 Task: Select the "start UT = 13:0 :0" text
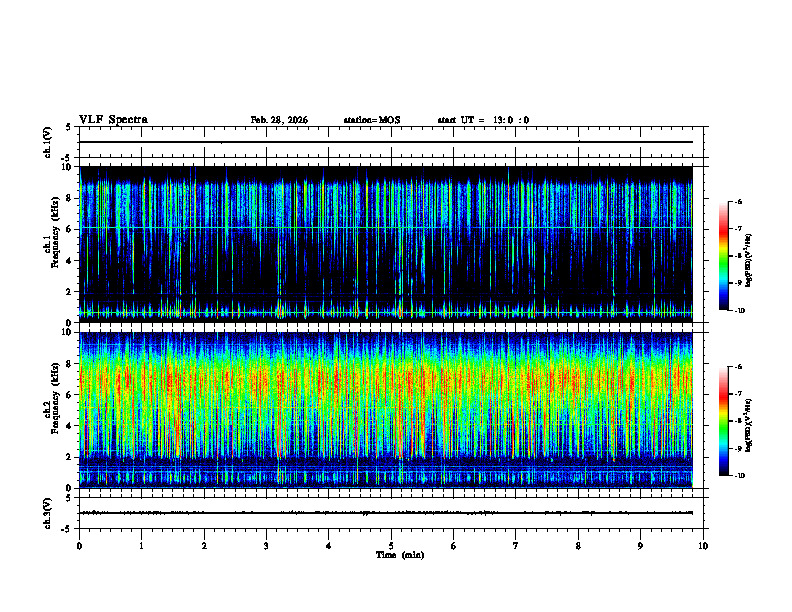pos(483,120)
